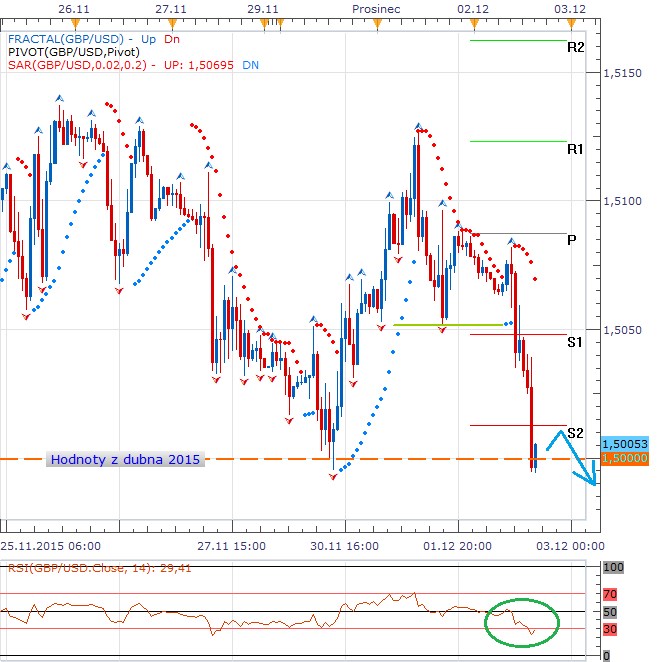Image resolution: width=658 pixels, height=662 pixels.
Task: Click the R2 resistance level label
Action: (x=575, y=47)
